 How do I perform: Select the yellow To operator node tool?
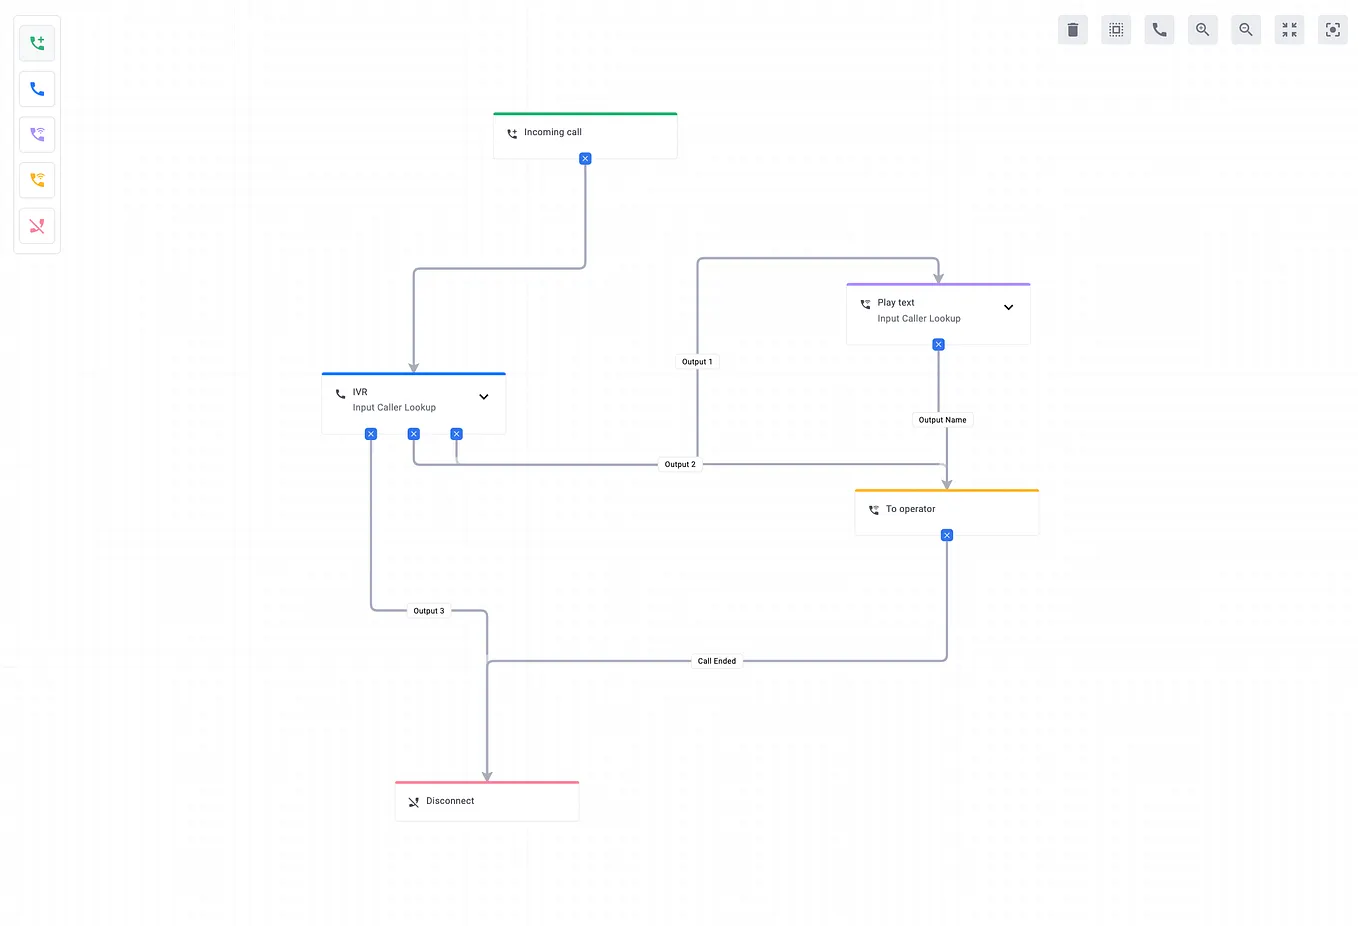(37, 180)
